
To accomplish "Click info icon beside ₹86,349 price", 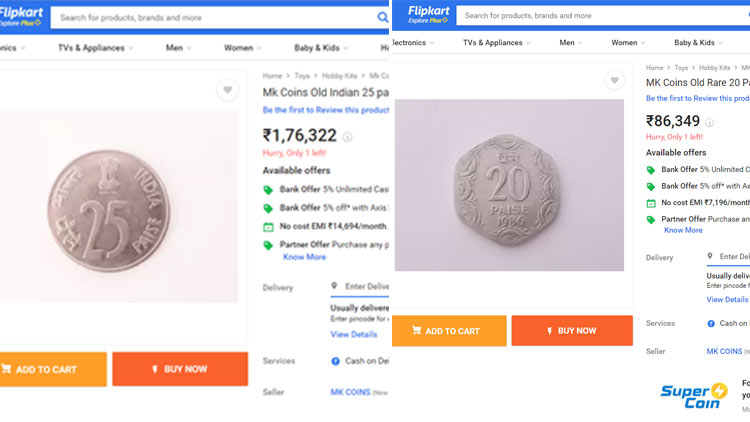I will [710, 122].
